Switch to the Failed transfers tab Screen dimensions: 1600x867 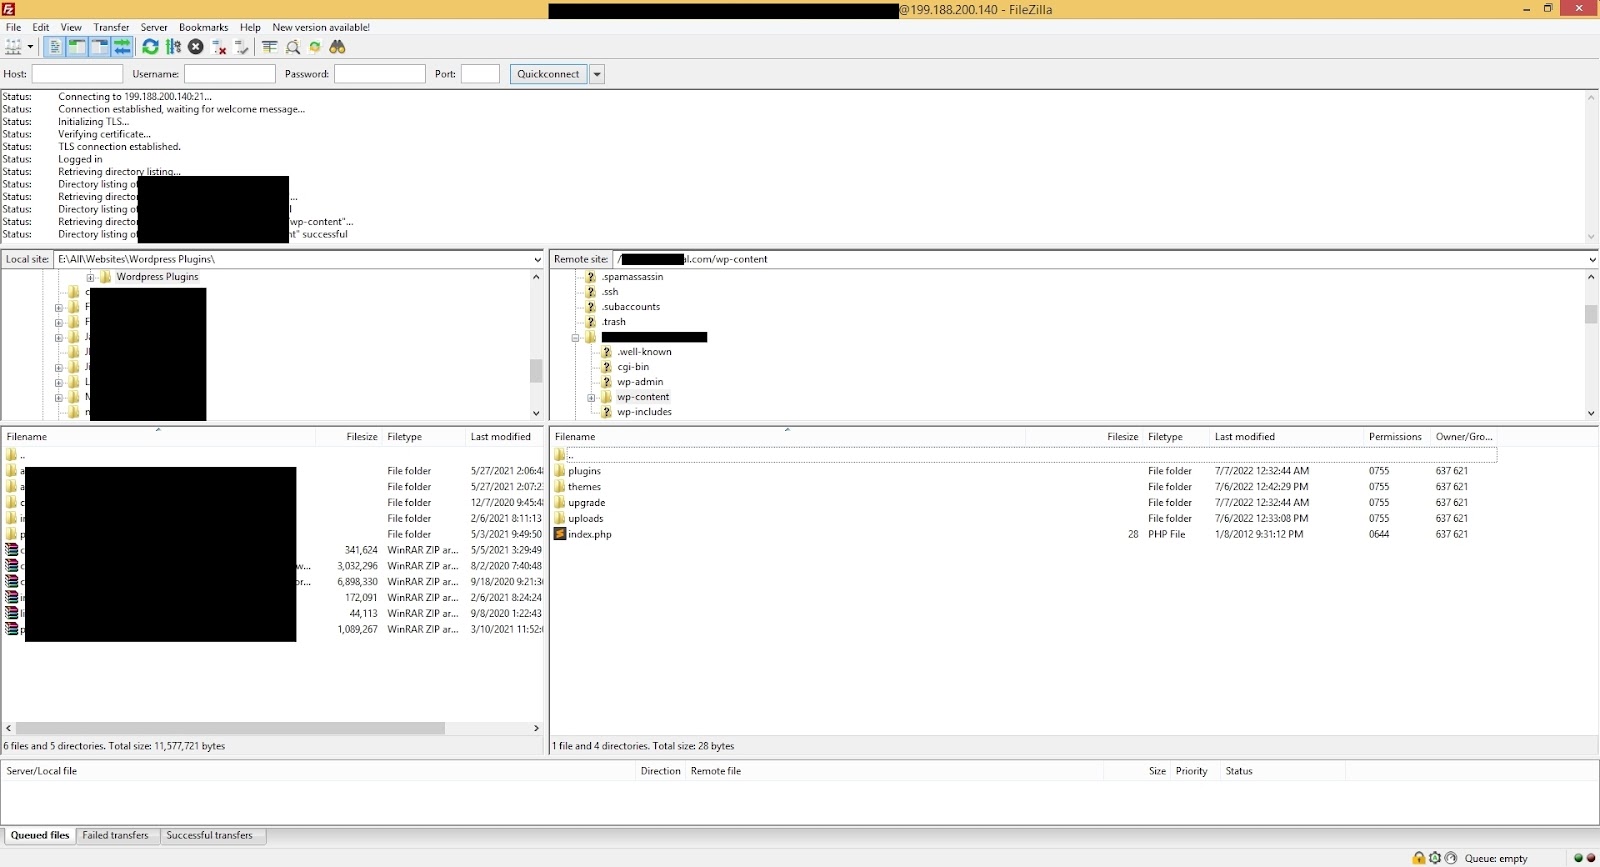click(116, 836)
